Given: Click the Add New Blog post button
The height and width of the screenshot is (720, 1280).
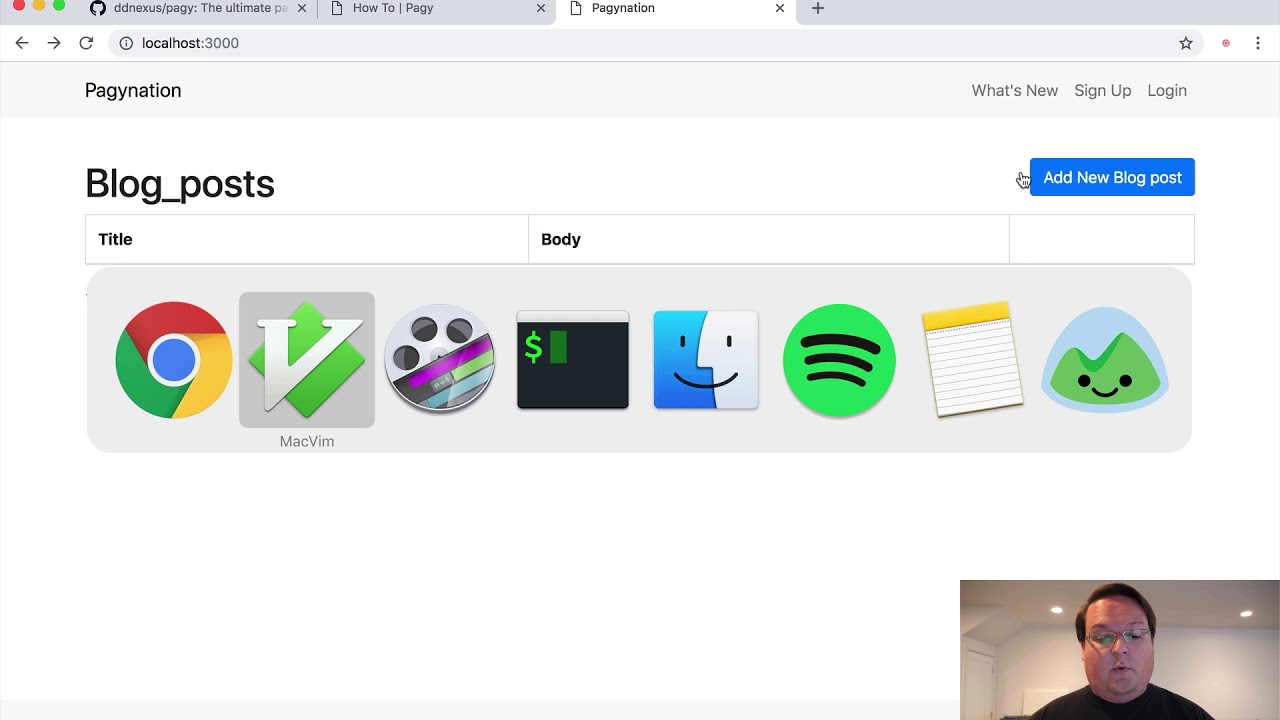Looking at the screenshot, I should 1112,177.
